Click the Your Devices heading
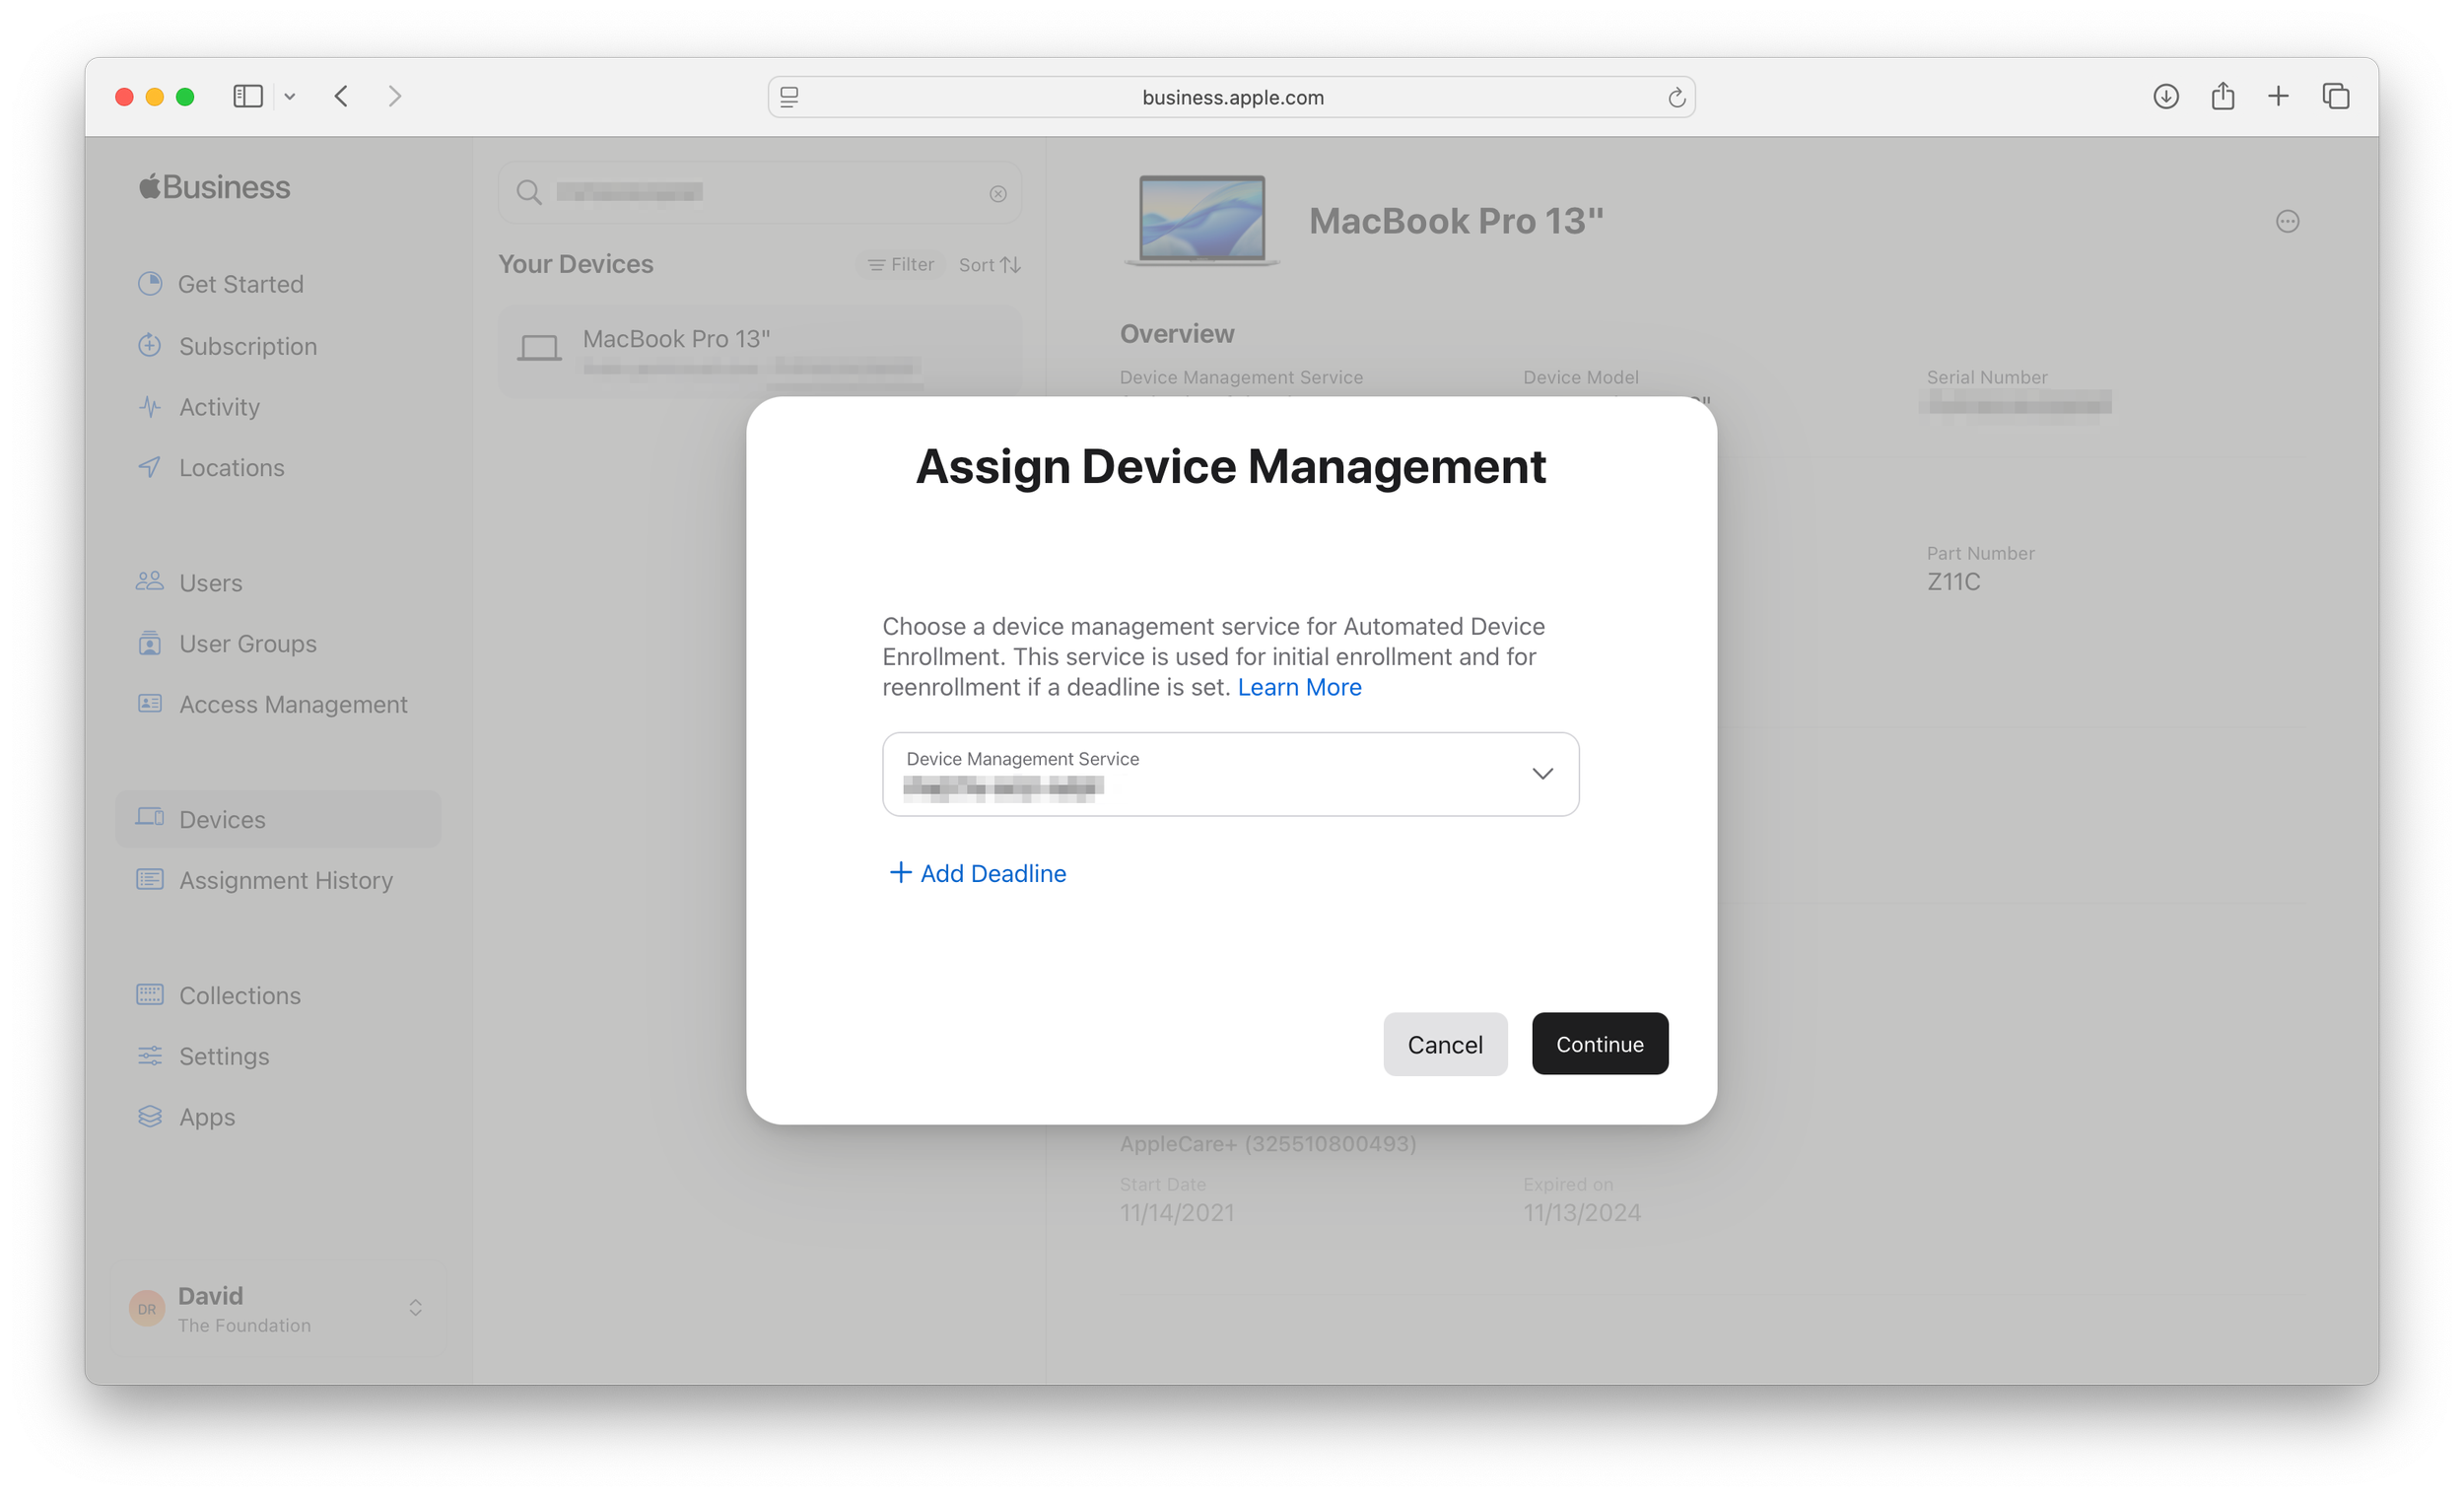Viewport: 2464px width, 1497px height. tap(575, 264)
